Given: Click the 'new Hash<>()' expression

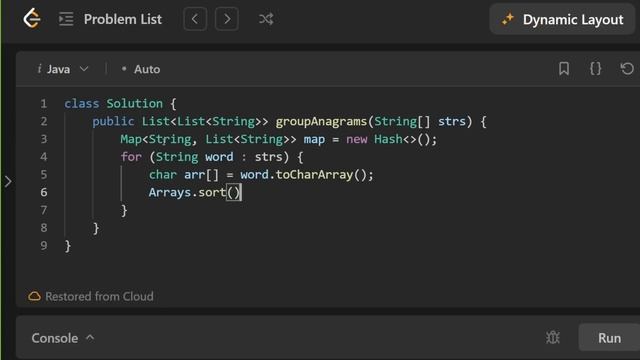Looking at the screenshot, I should coord(391,140).
